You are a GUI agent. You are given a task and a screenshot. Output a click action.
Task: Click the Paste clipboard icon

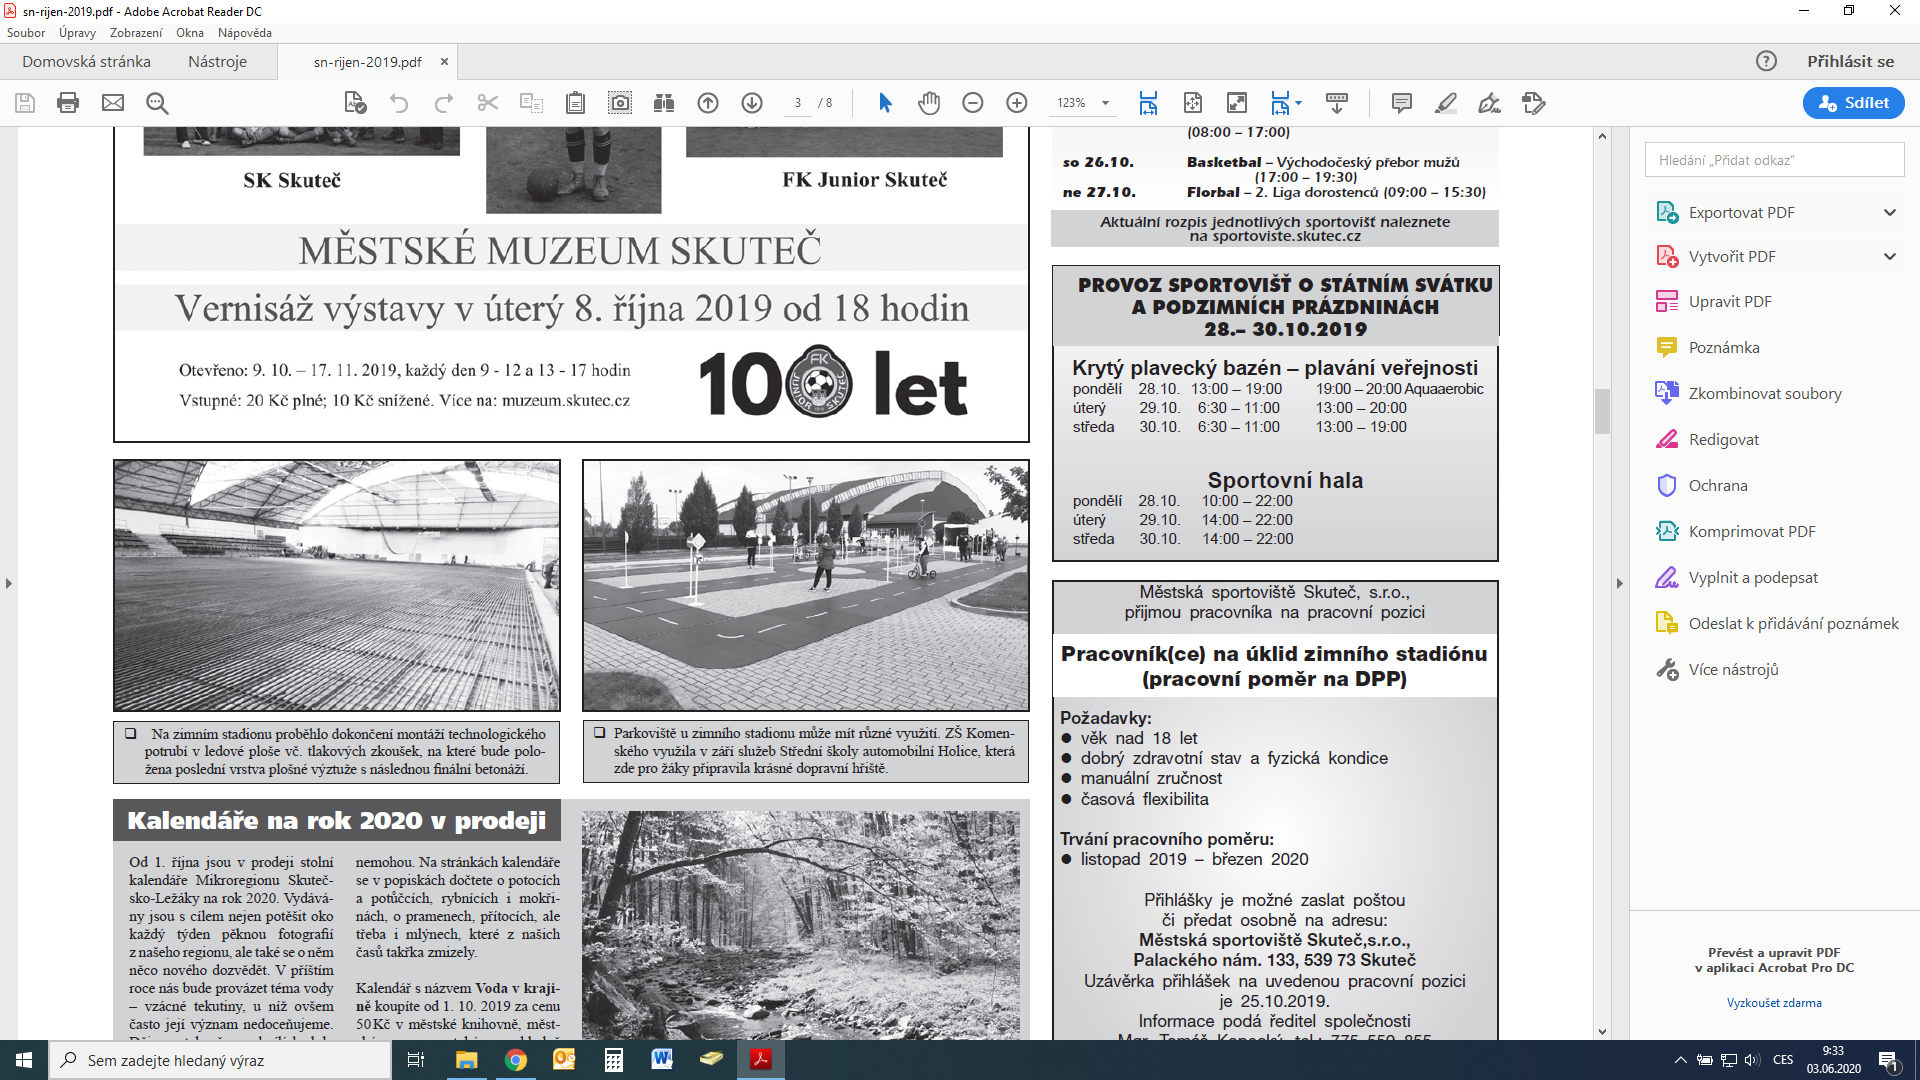(575, 103)
